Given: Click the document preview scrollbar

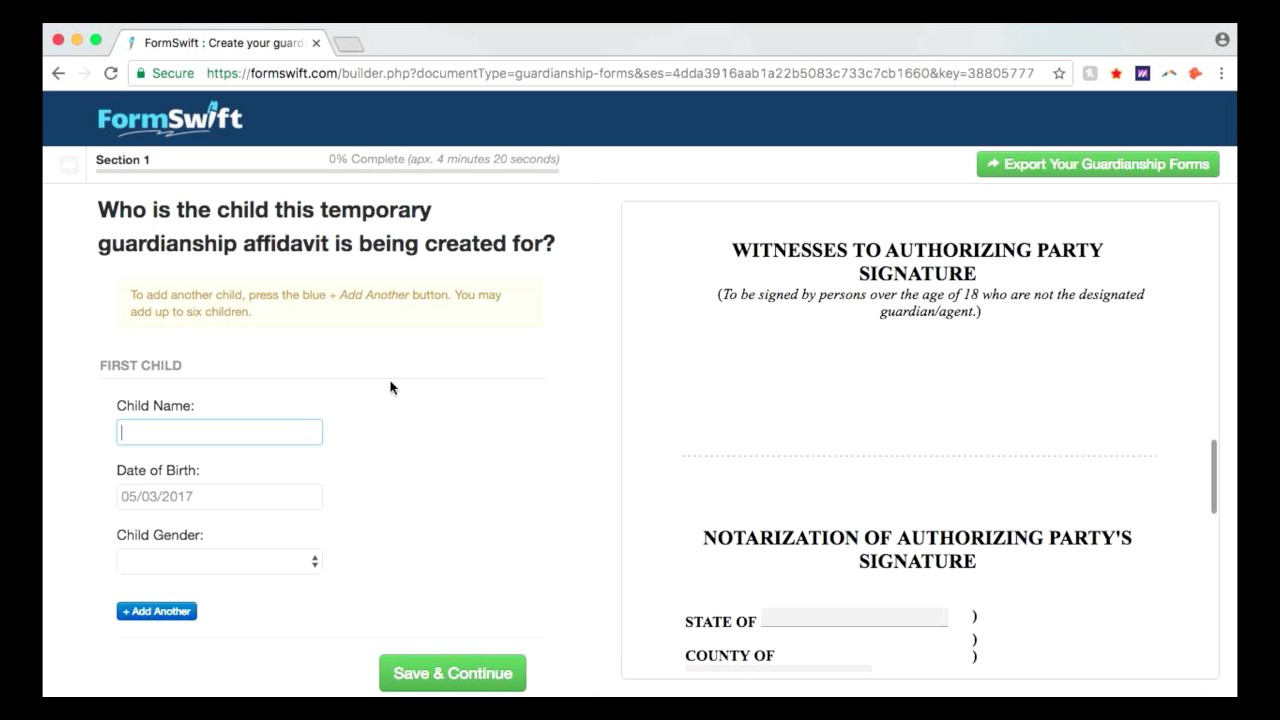Looking at the screenshot, I should point(1214,476).
